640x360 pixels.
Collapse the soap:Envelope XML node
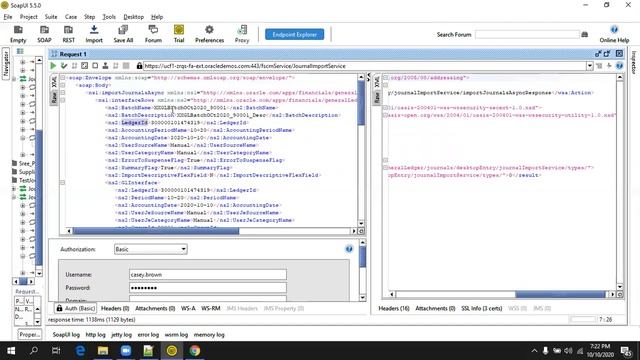click(x=63, y=78)
